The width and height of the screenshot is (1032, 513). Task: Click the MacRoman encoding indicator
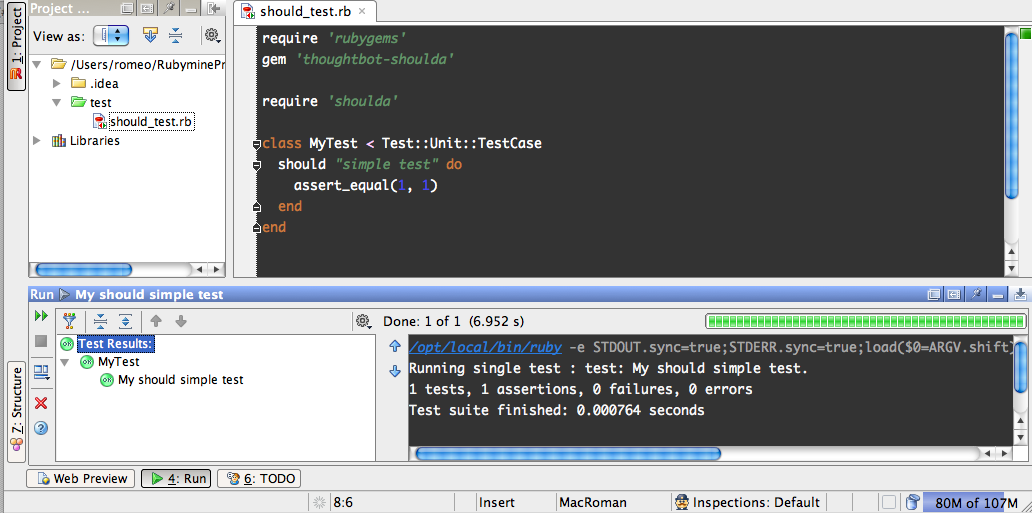click(593, 502)
